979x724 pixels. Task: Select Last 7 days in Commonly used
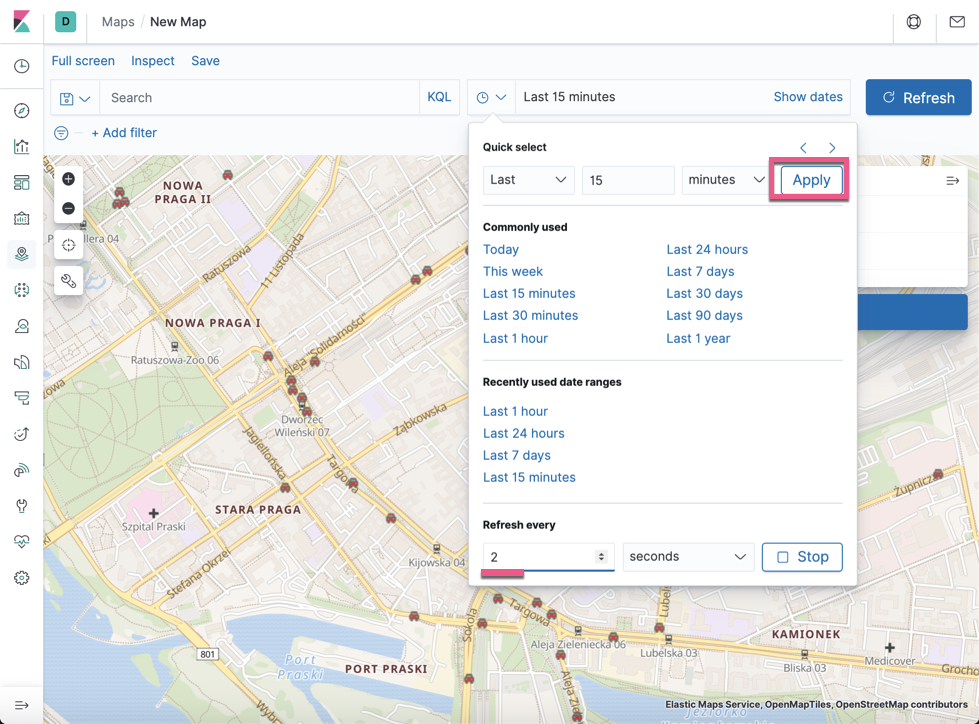pyautogui.click(x=700, y=272)
